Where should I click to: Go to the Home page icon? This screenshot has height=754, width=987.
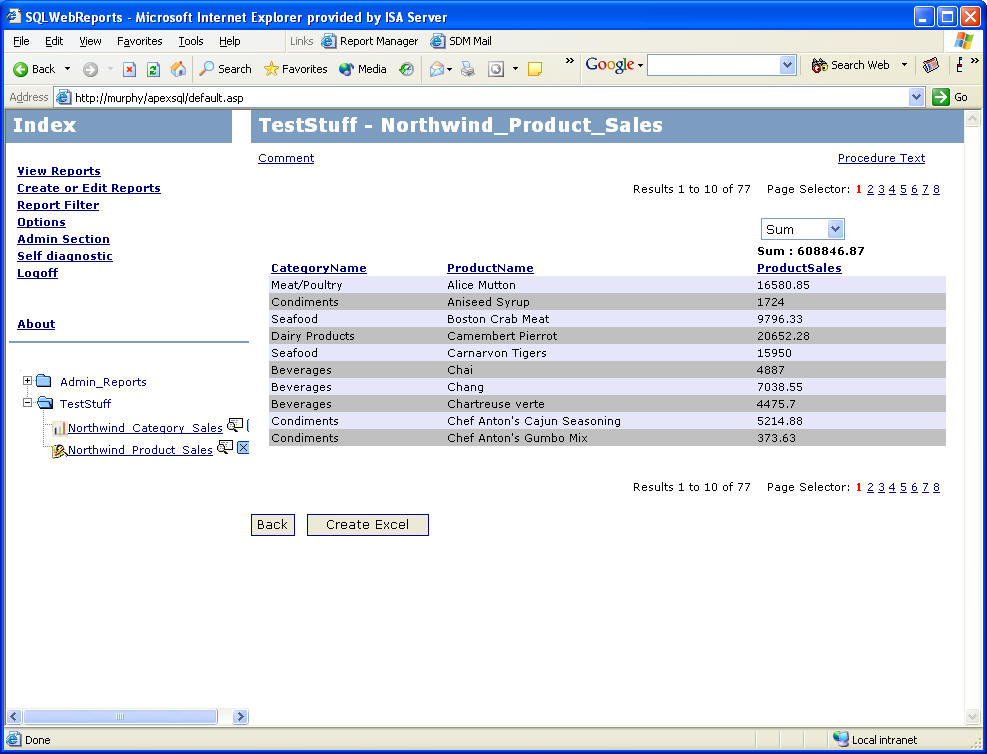coord(178,69)
